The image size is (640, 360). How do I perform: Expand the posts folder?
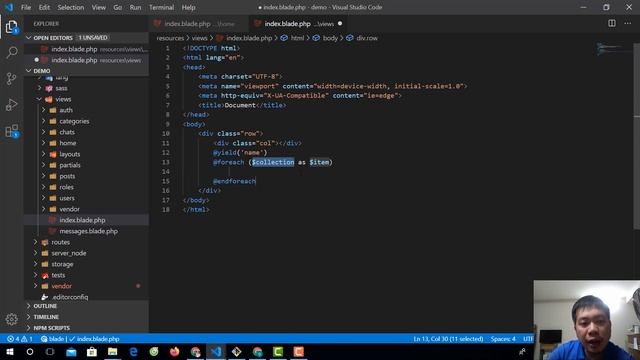pyautogui.click(x=87, y=176)
